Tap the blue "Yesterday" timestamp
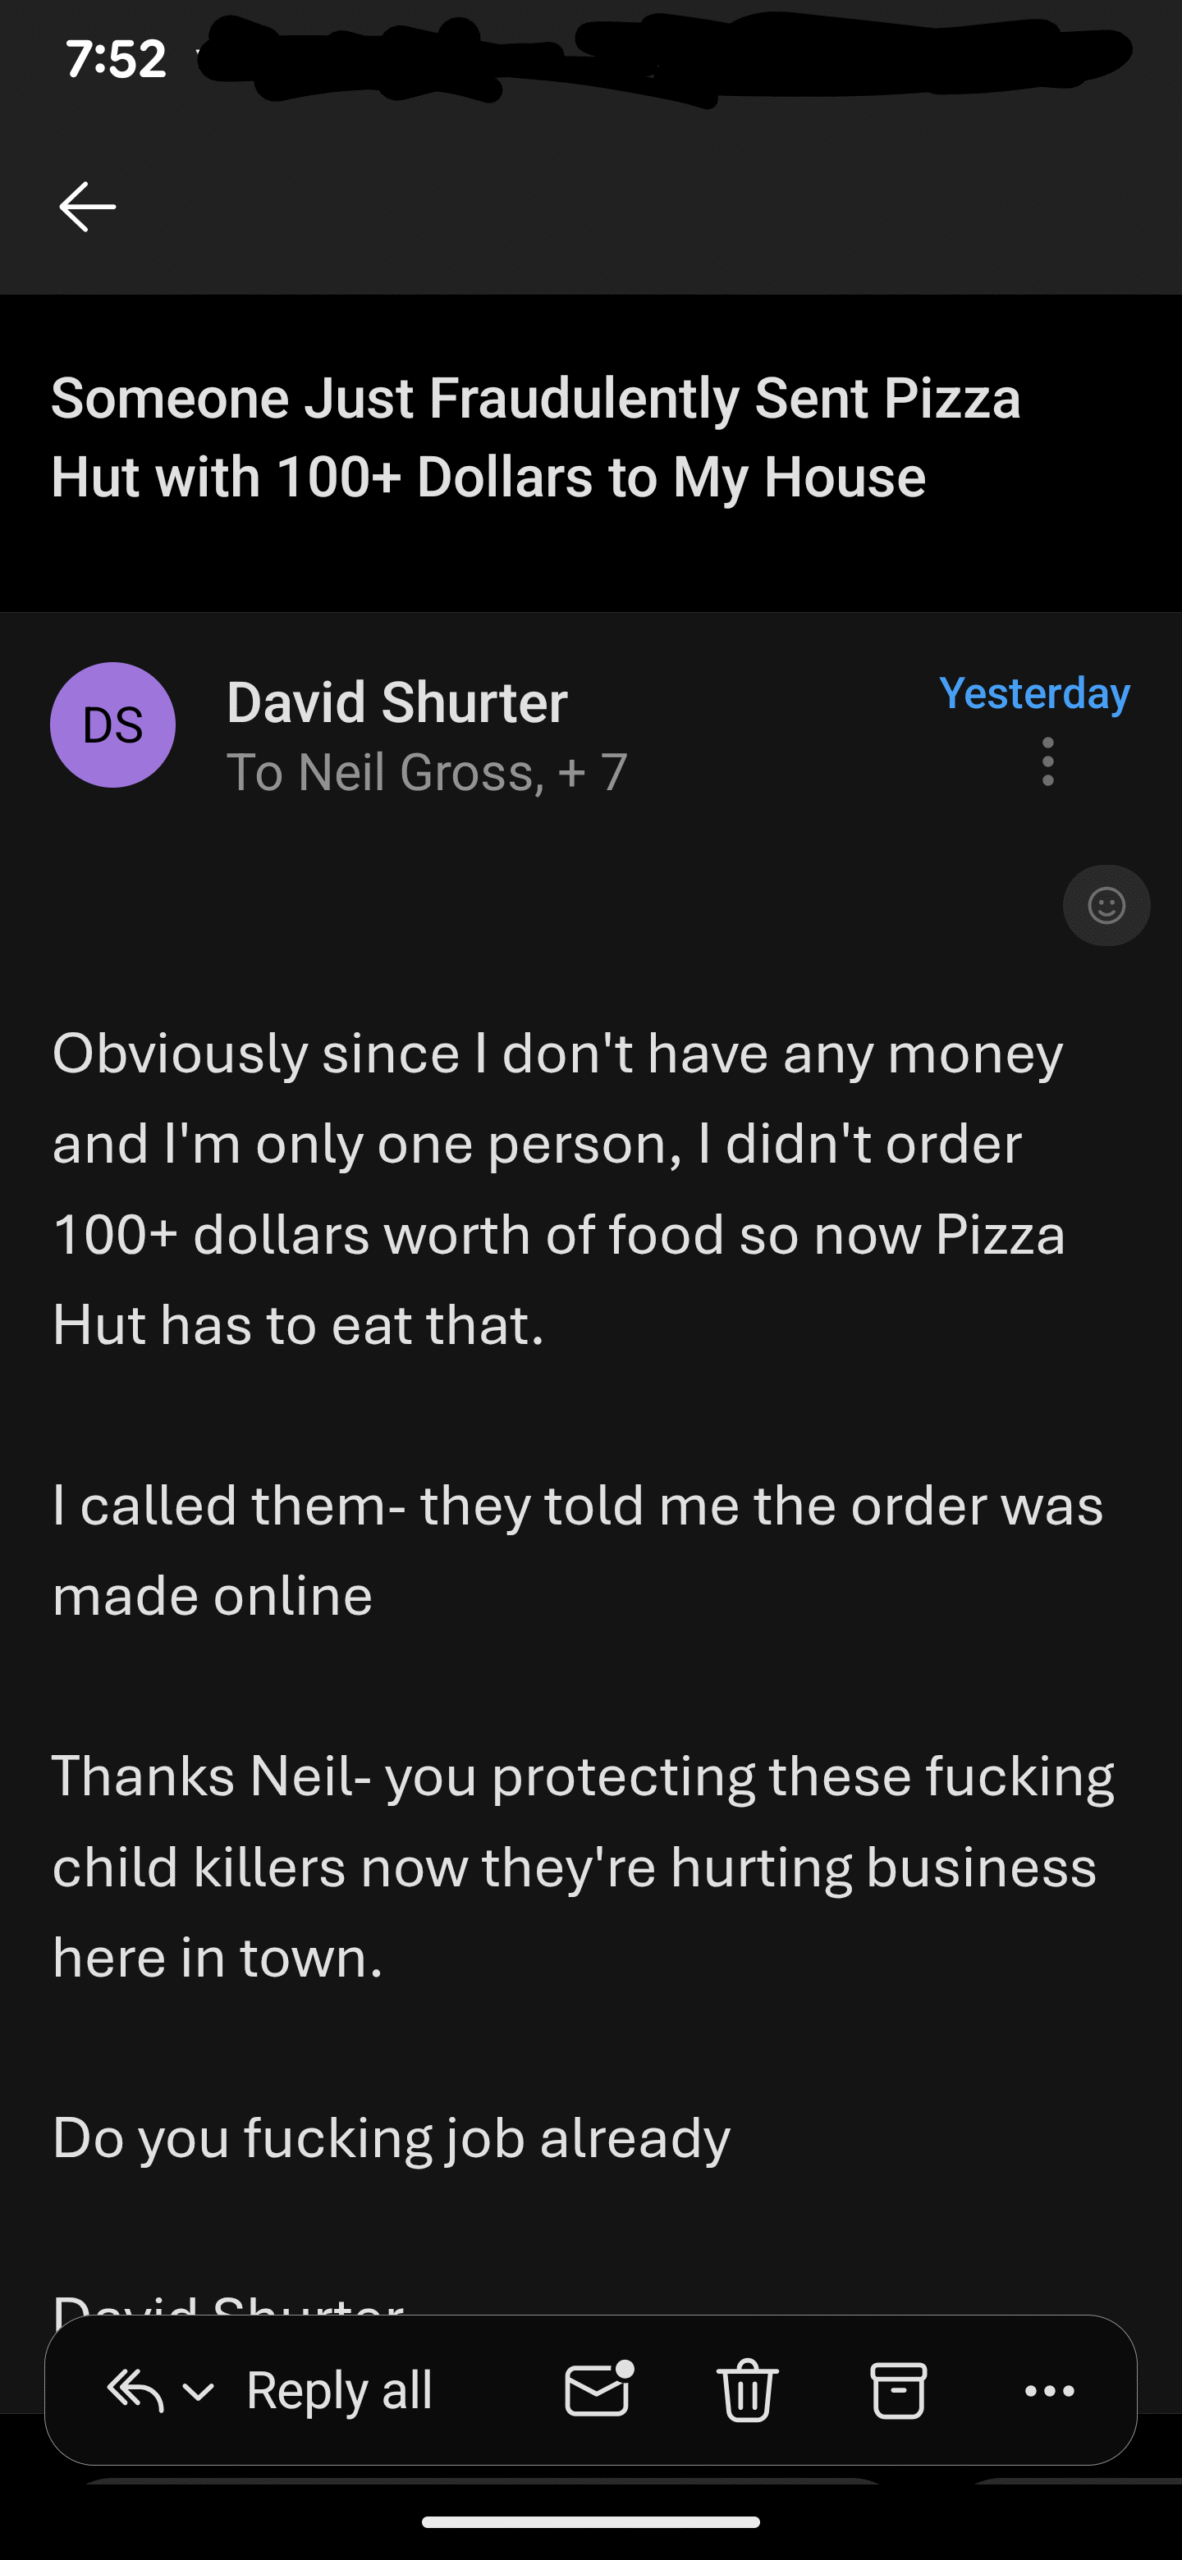This screenshot has height=2560, width=1182. pyautogui.click(x=1034, y=693)
